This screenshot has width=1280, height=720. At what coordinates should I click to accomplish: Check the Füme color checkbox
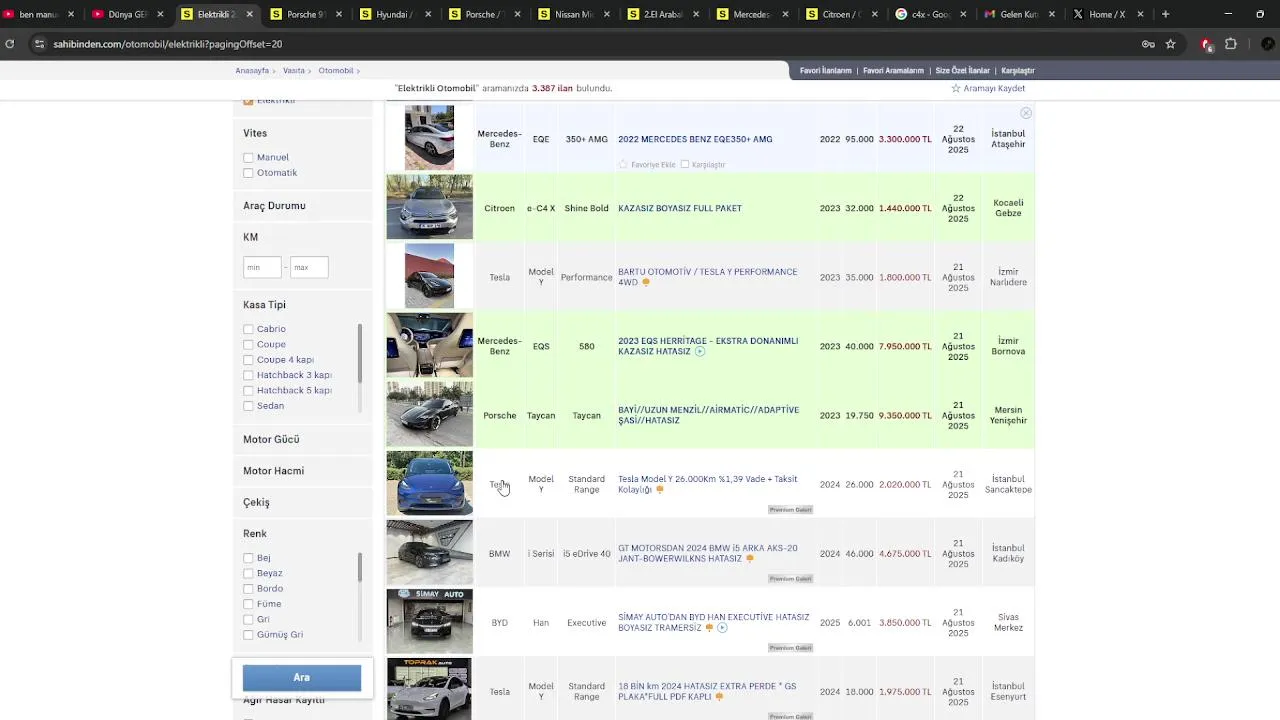[x=248, y=604]
